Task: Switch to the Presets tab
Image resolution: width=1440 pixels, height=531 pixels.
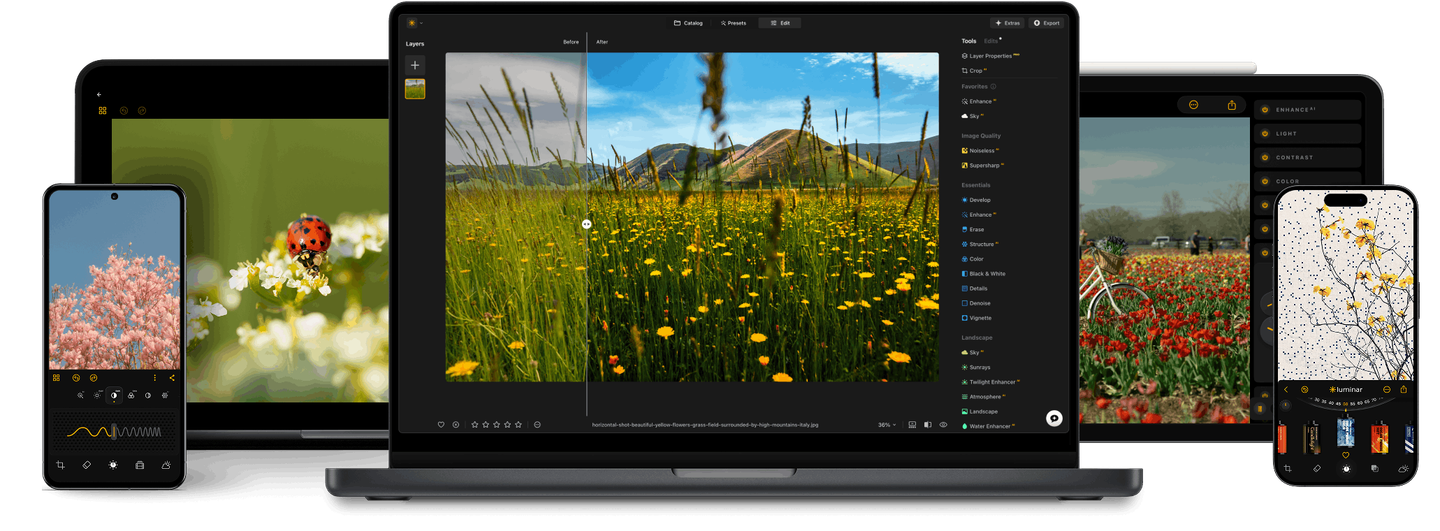Action: click(x=733, y=23)
